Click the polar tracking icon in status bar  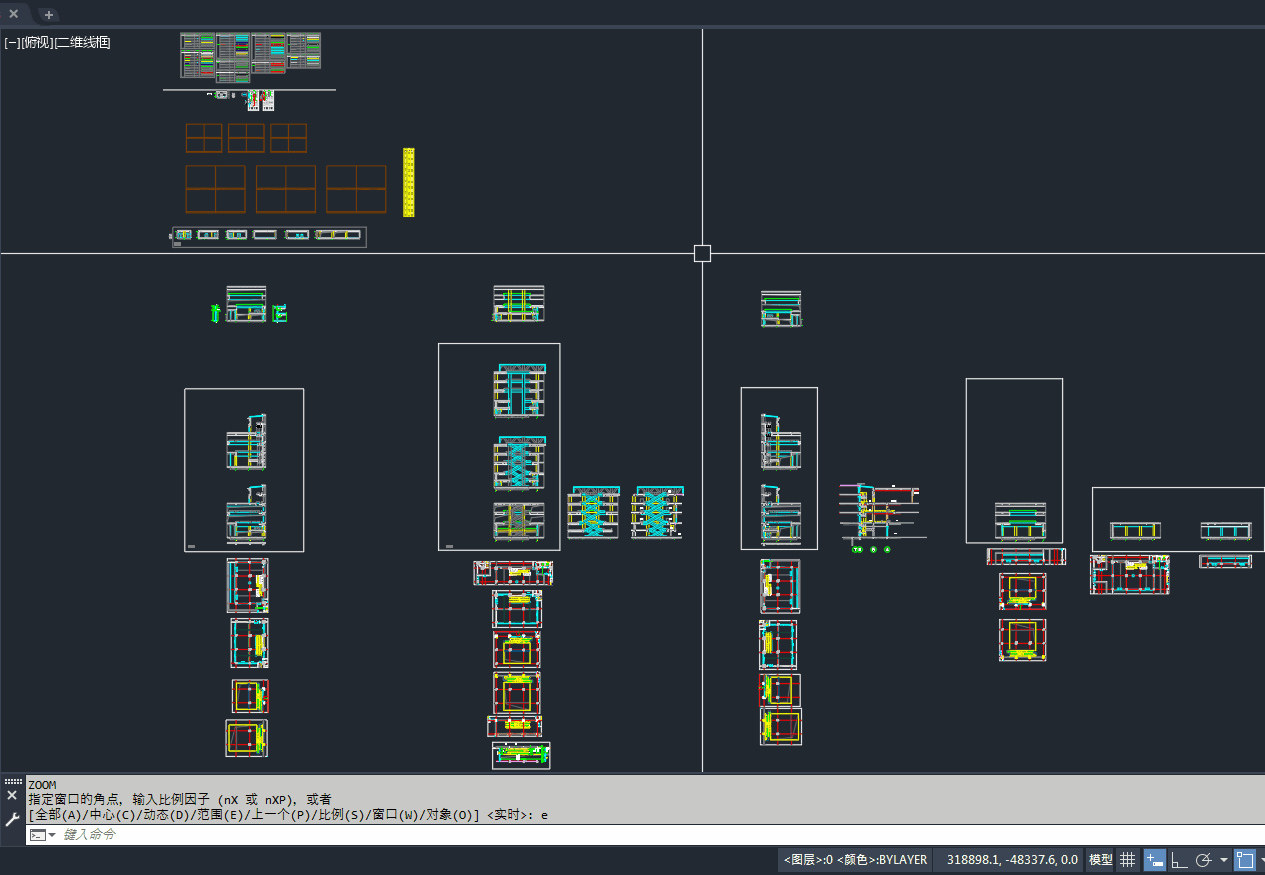(x=1204, y=859)
